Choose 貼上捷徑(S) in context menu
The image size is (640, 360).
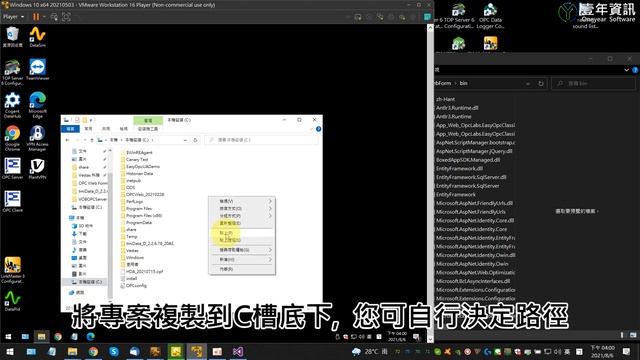pos(242,240)
